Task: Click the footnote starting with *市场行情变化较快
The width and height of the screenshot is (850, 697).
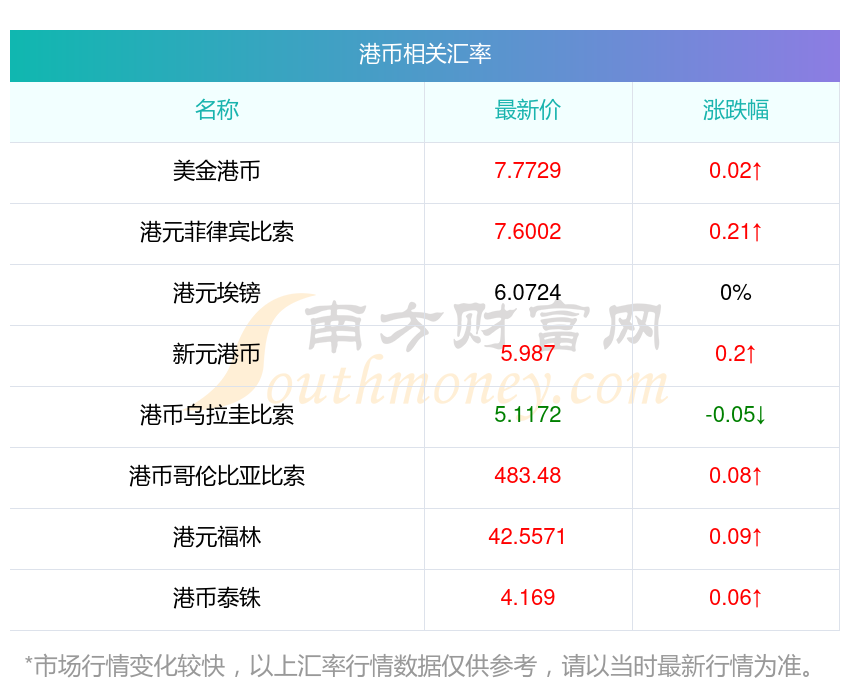Action: click(419, 666)
